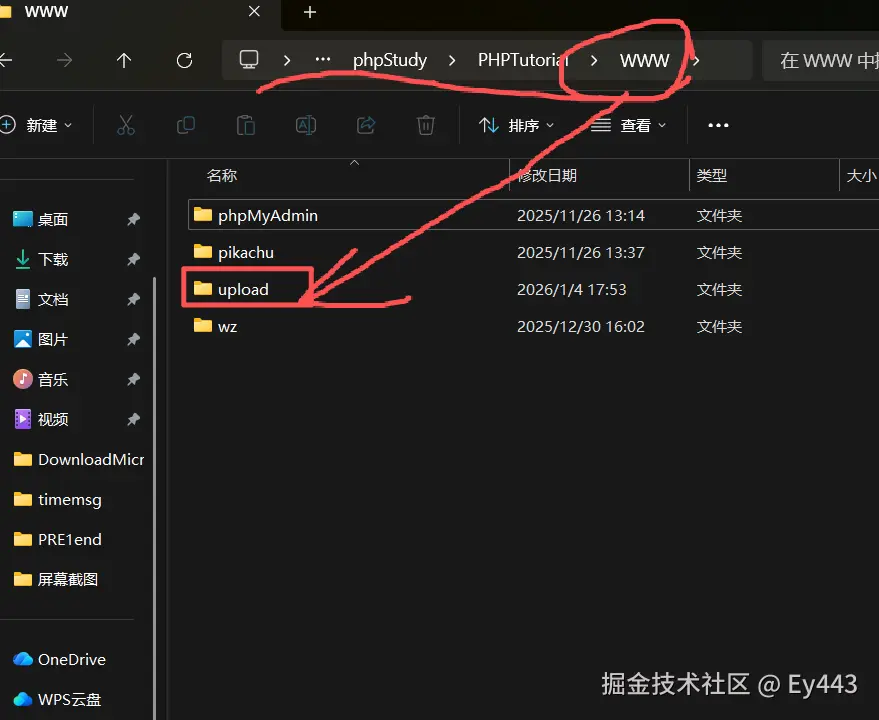Expand chevron after WWW breadcrumb

(696, 60)
